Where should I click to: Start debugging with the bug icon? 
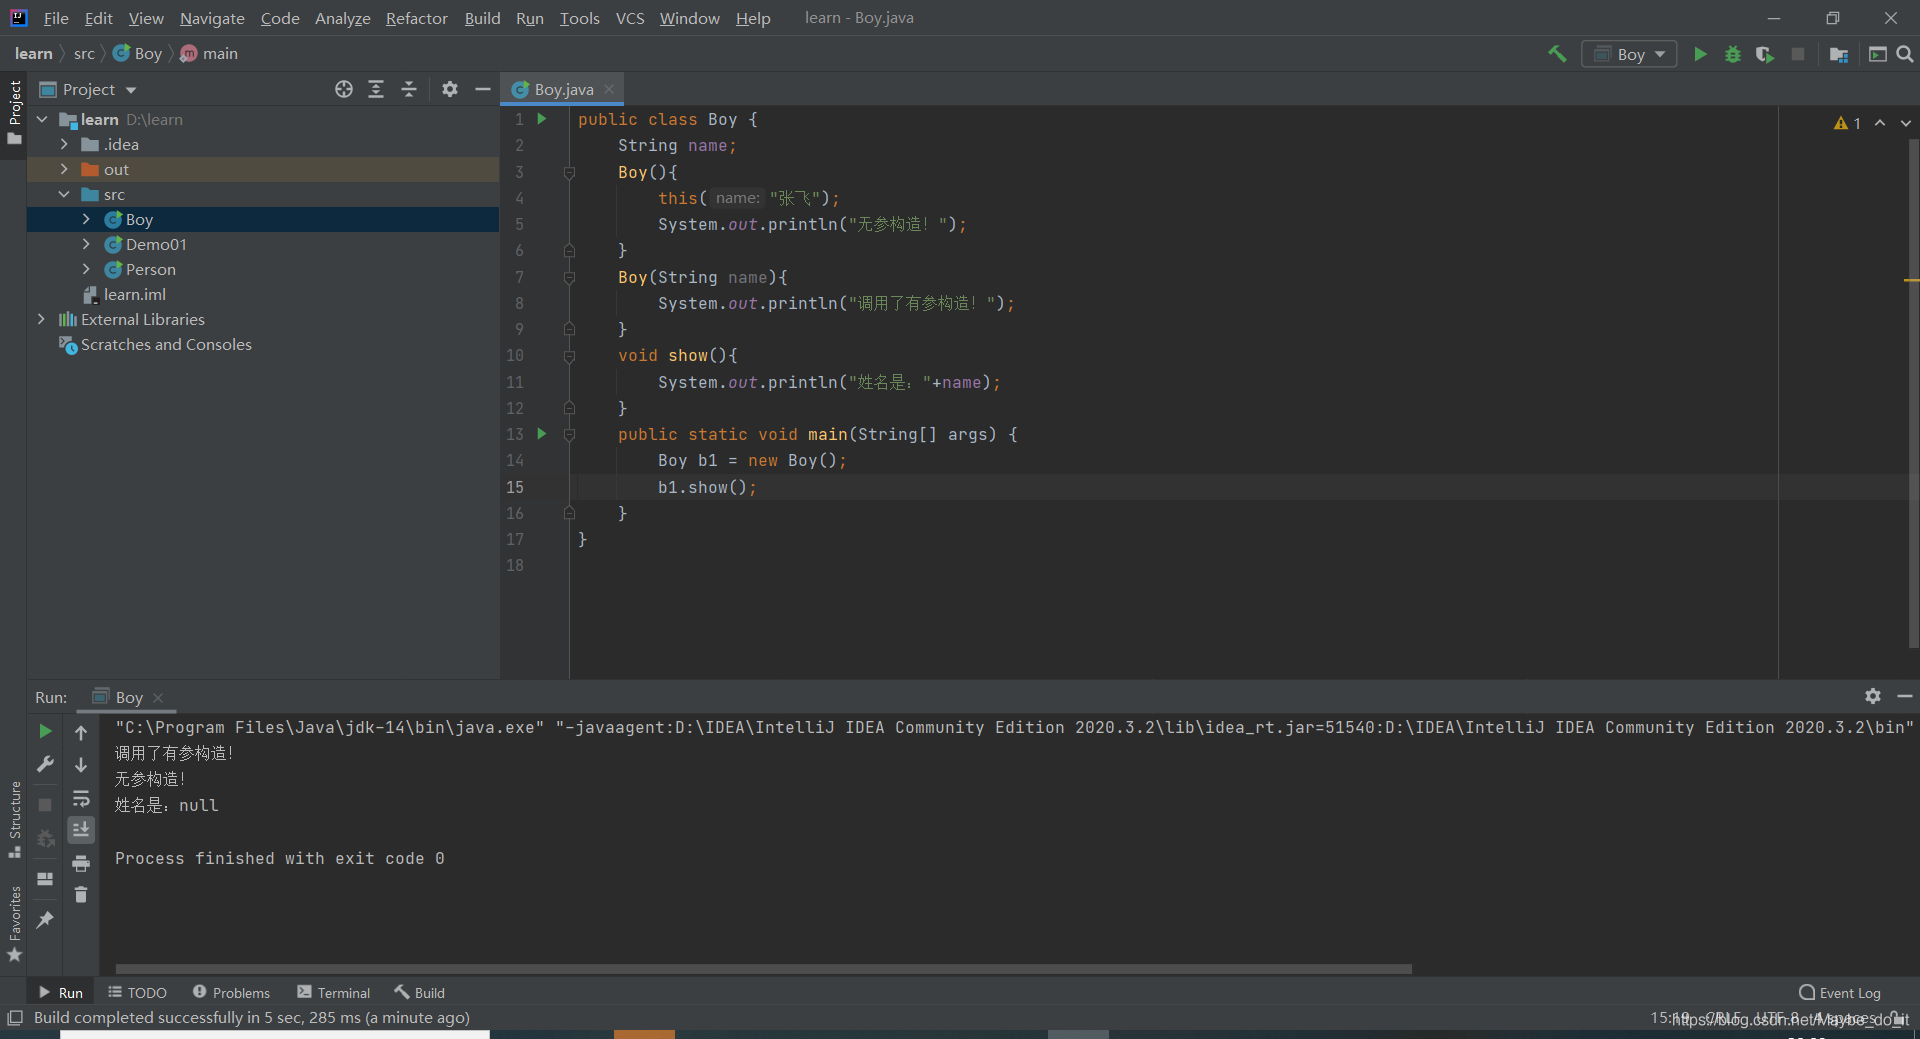pyautogui.click(x=1733, y=54)
